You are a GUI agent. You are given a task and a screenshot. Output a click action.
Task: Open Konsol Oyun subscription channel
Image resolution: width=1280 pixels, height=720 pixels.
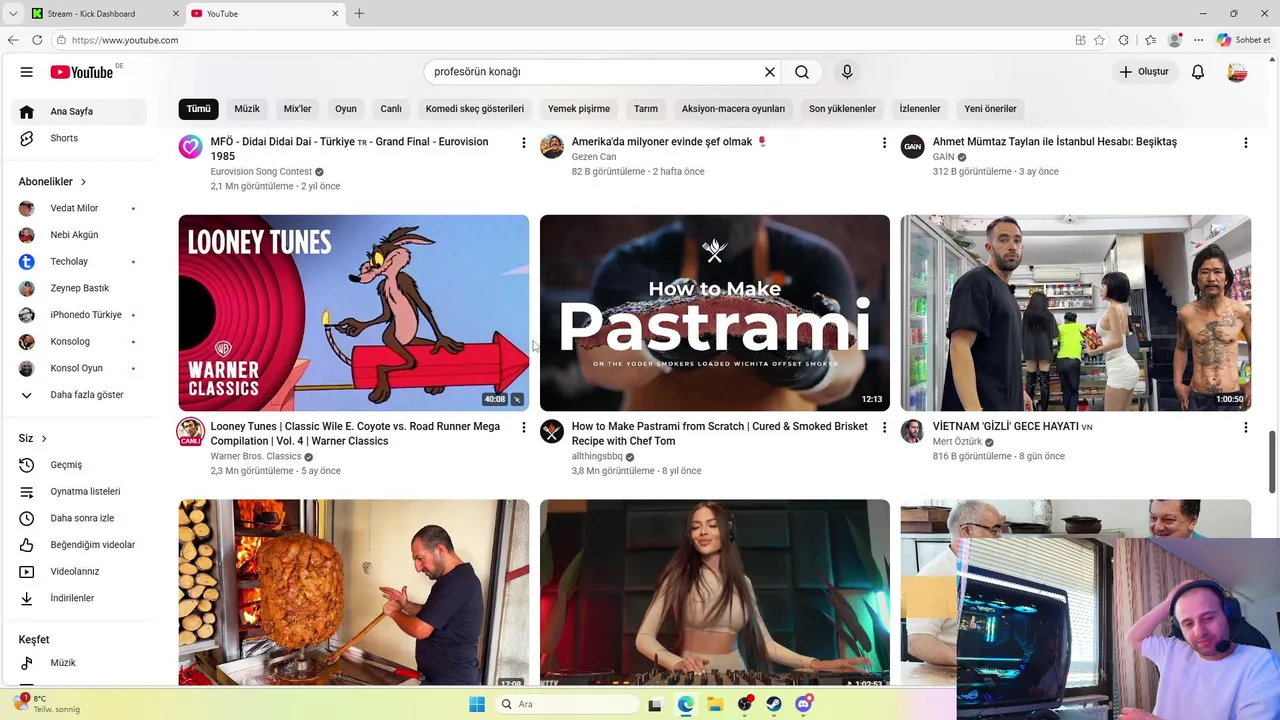pyautogui.click(x=79, y=368)
